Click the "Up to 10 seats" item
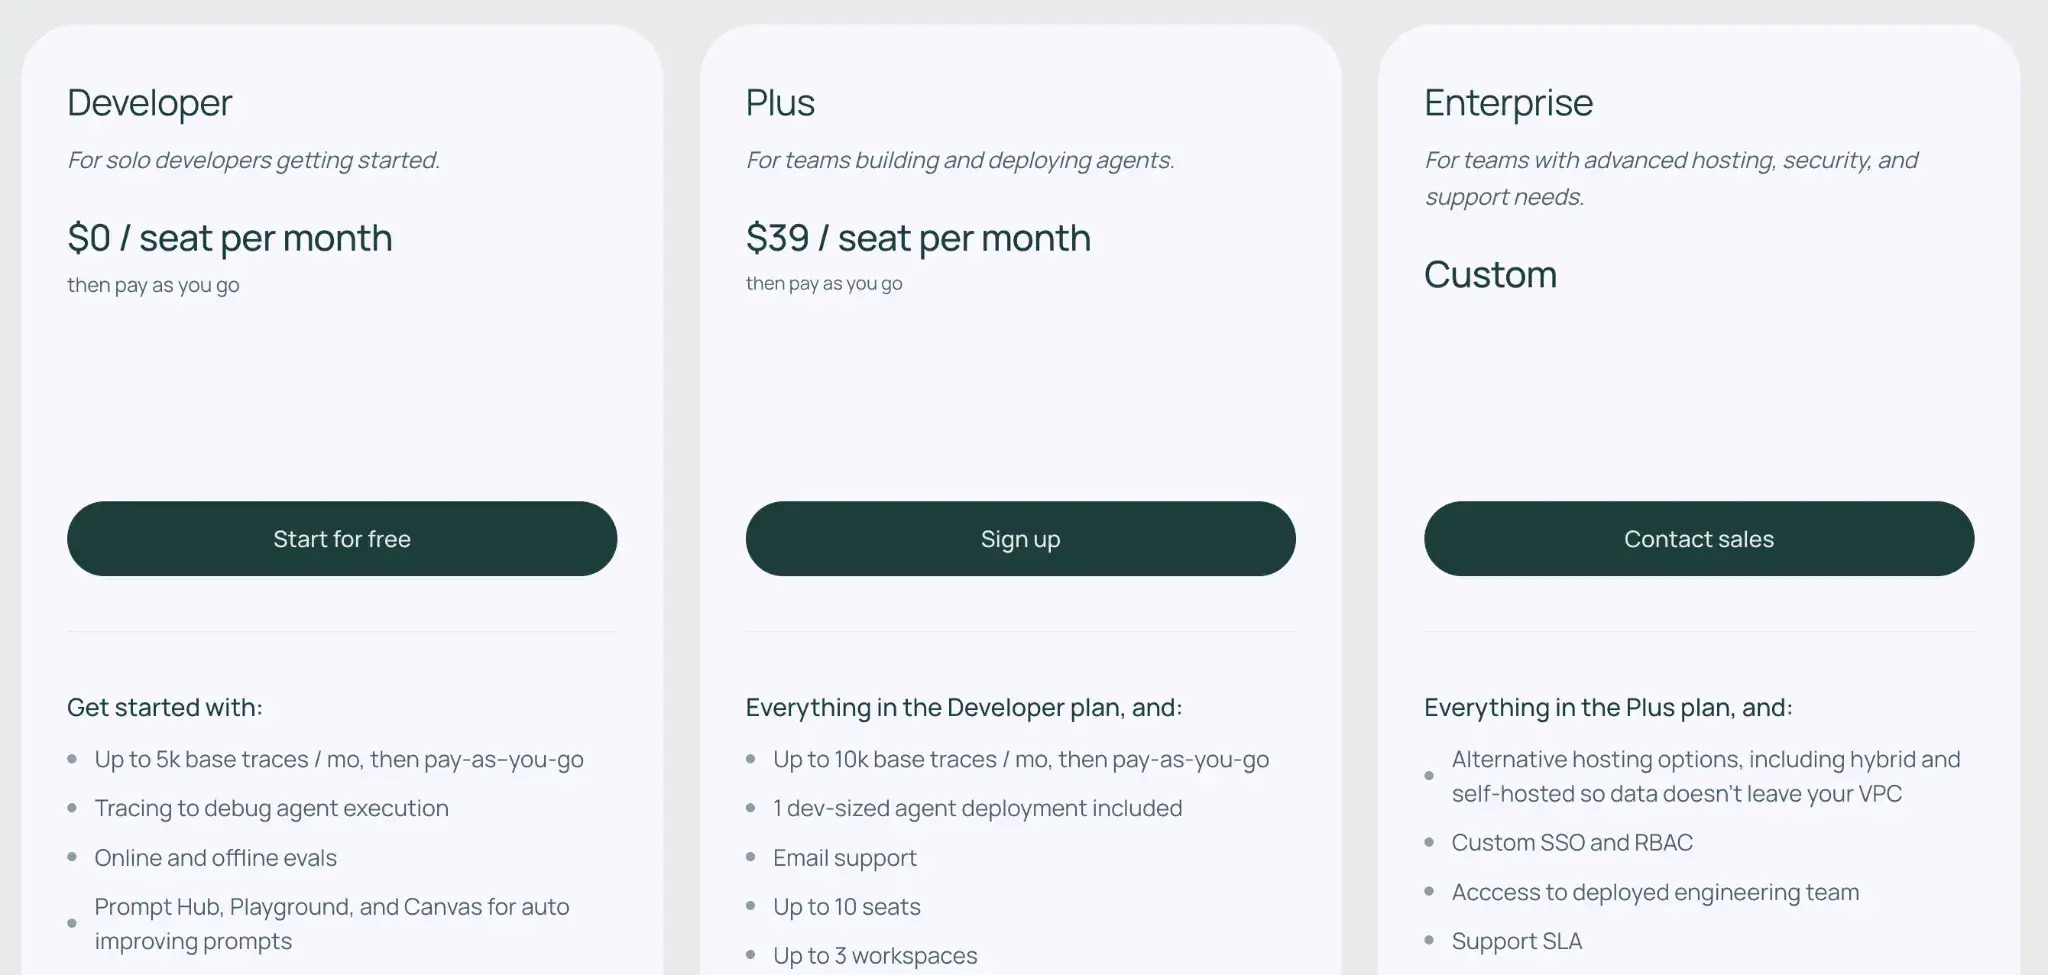 coord(846,907)
